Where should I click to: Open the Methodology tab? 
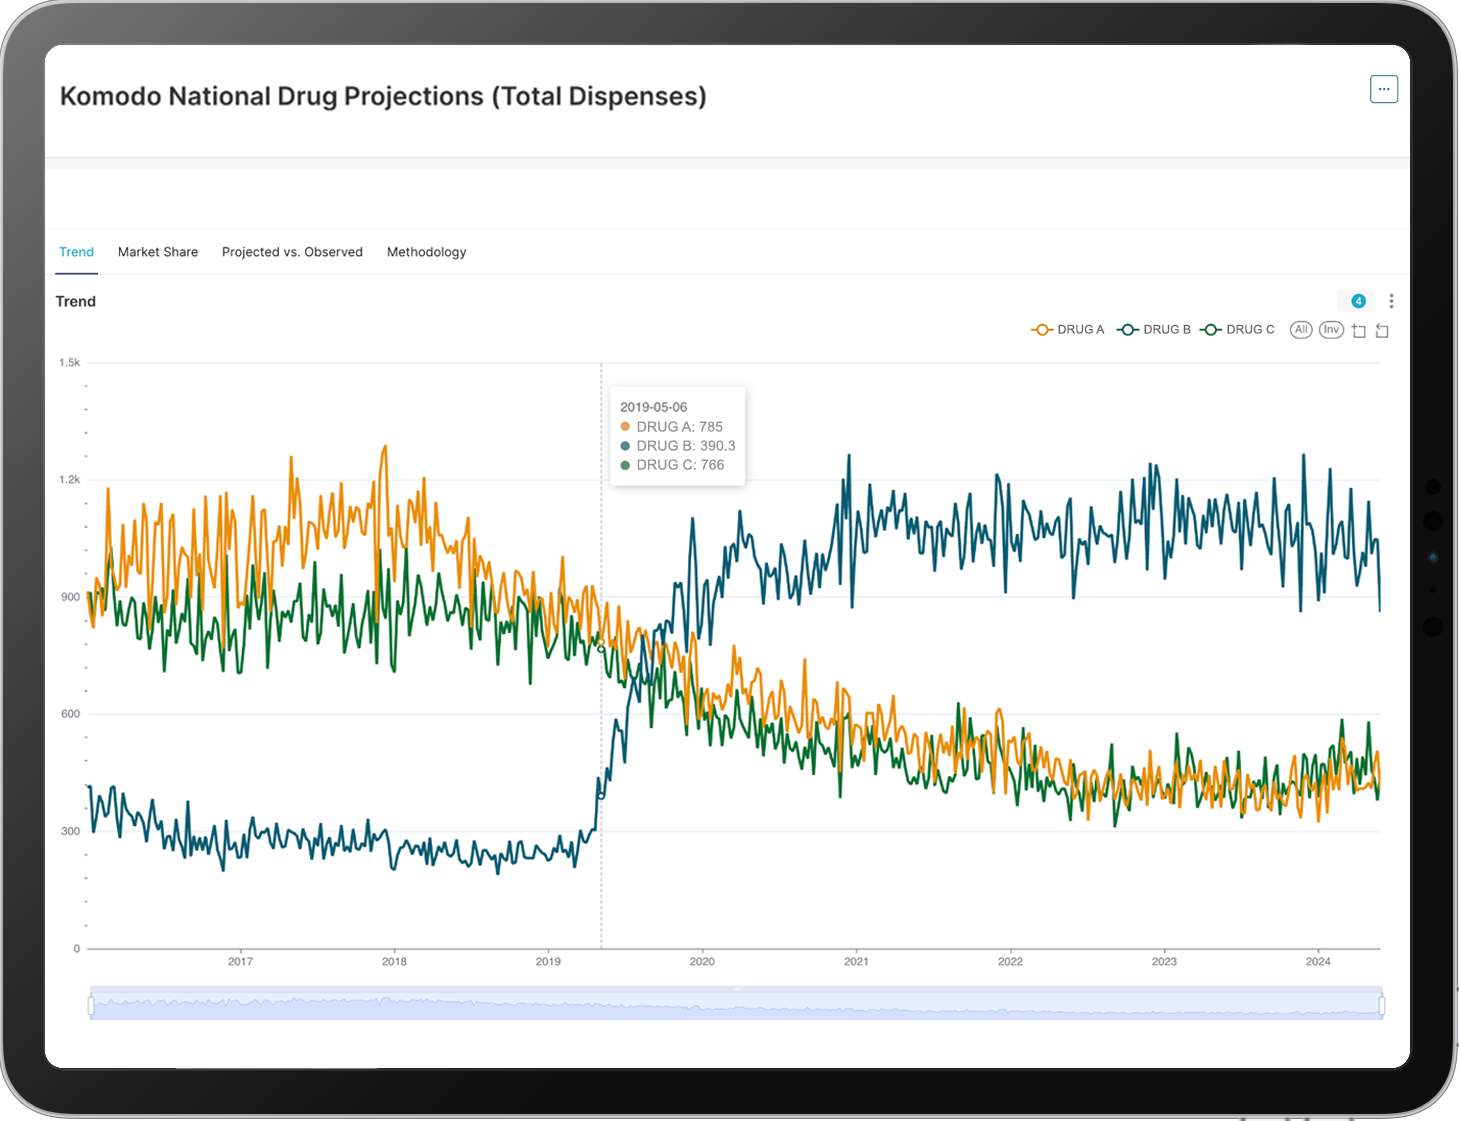(x=427, y=252)
